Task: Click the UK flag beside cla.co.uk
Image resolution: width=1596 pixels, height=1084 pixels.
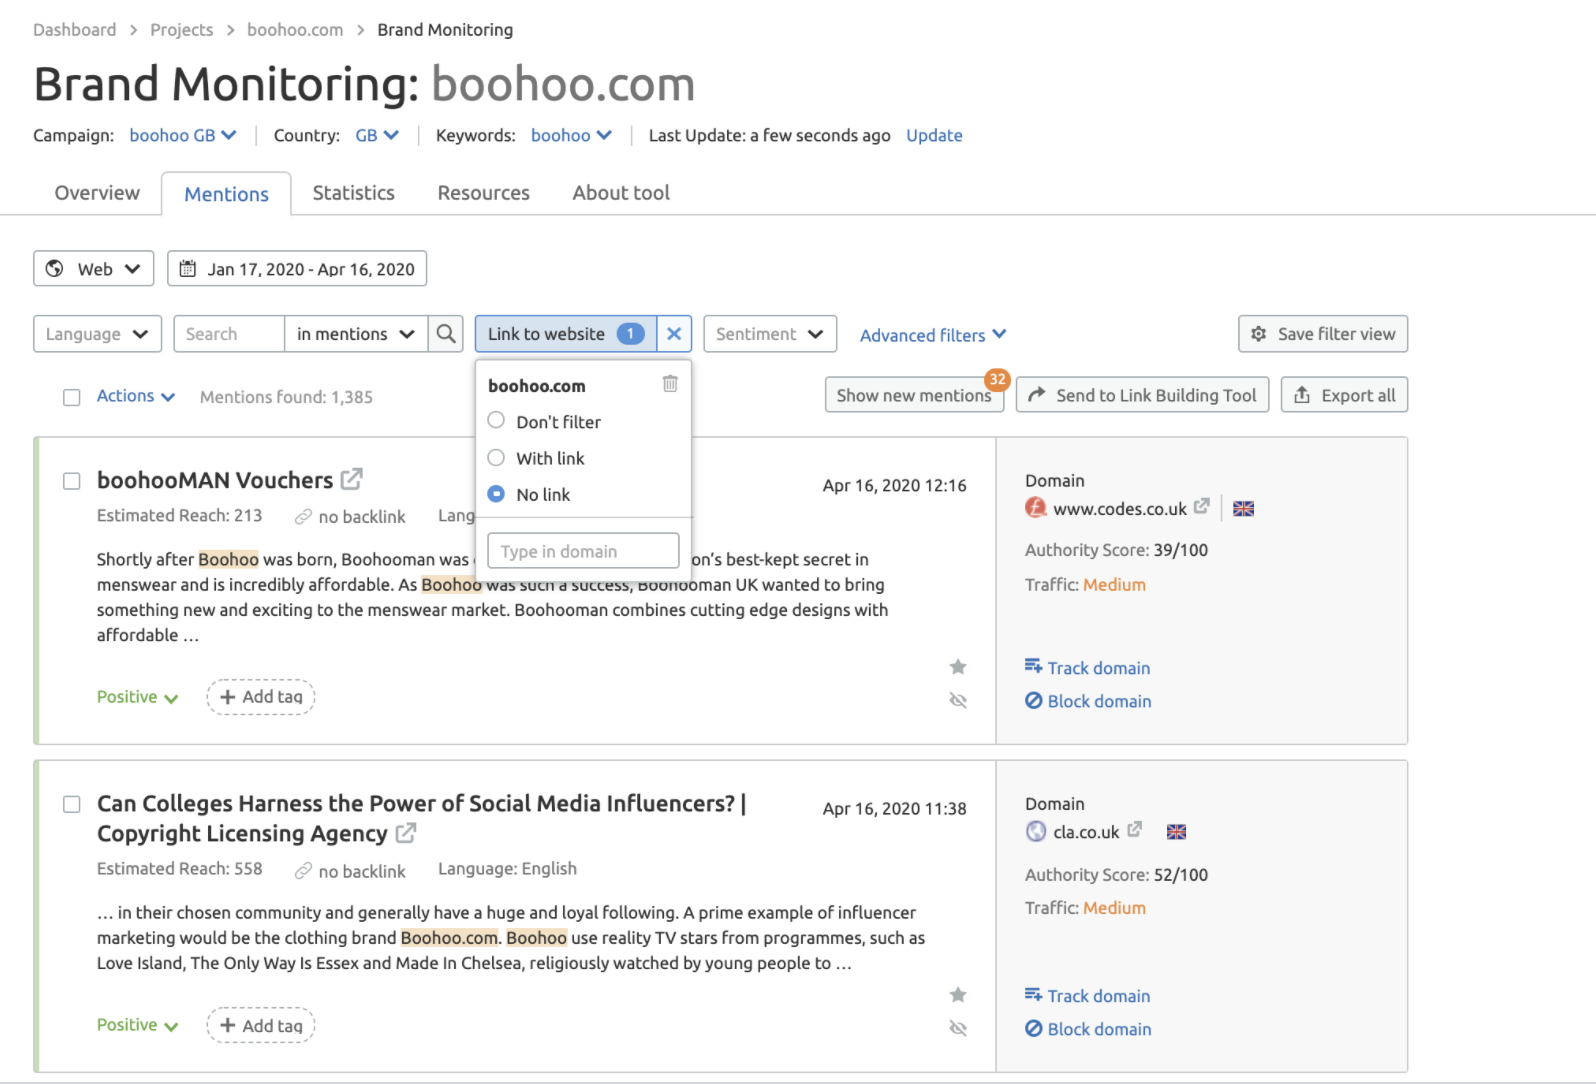Action: (1176, 832)
